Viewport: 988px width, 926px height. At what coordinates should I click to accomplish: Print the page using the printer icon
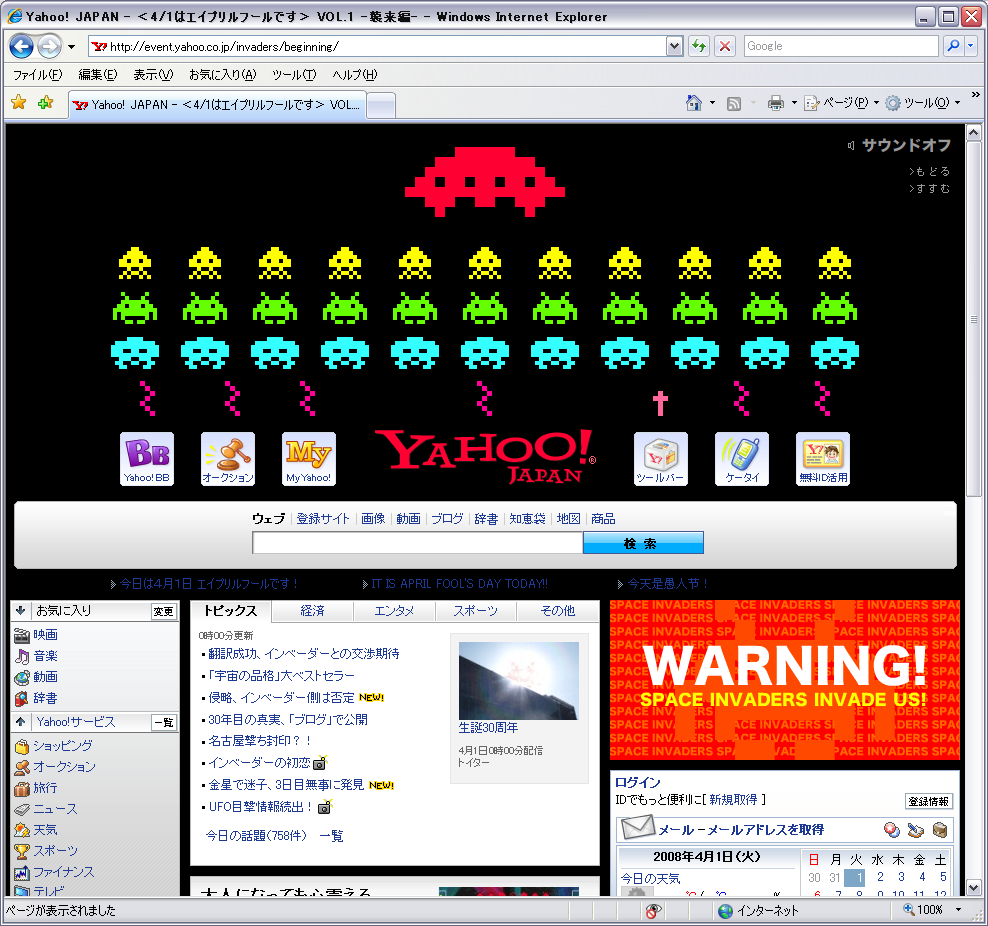[x=776, y=103]
